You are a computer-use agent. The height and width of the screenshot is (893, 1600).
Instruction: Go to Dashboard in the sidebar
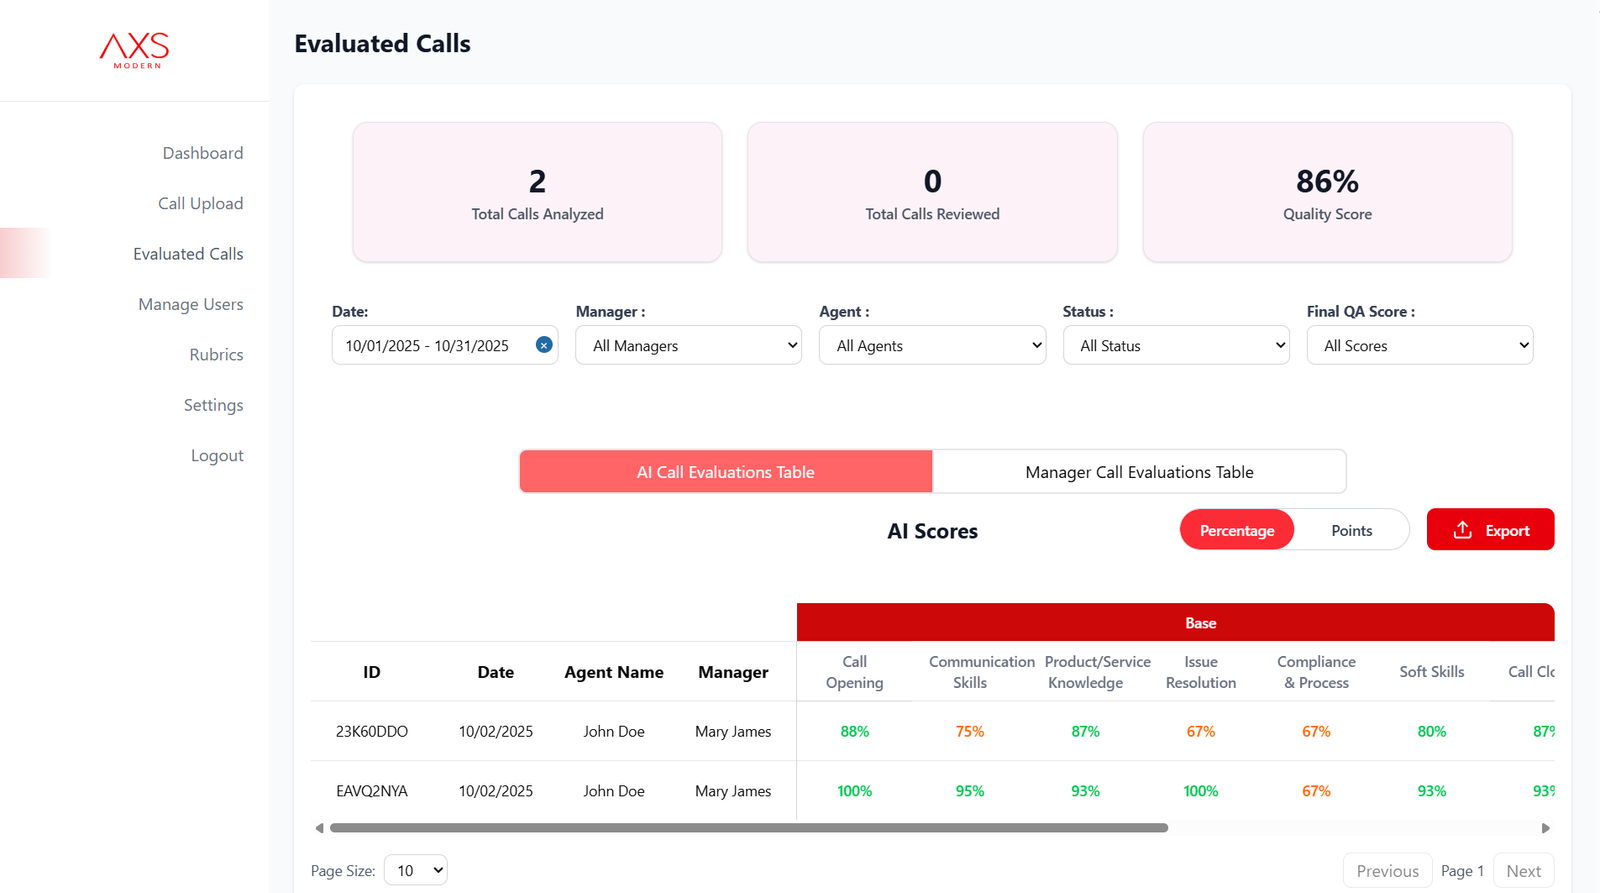[203, 153]
